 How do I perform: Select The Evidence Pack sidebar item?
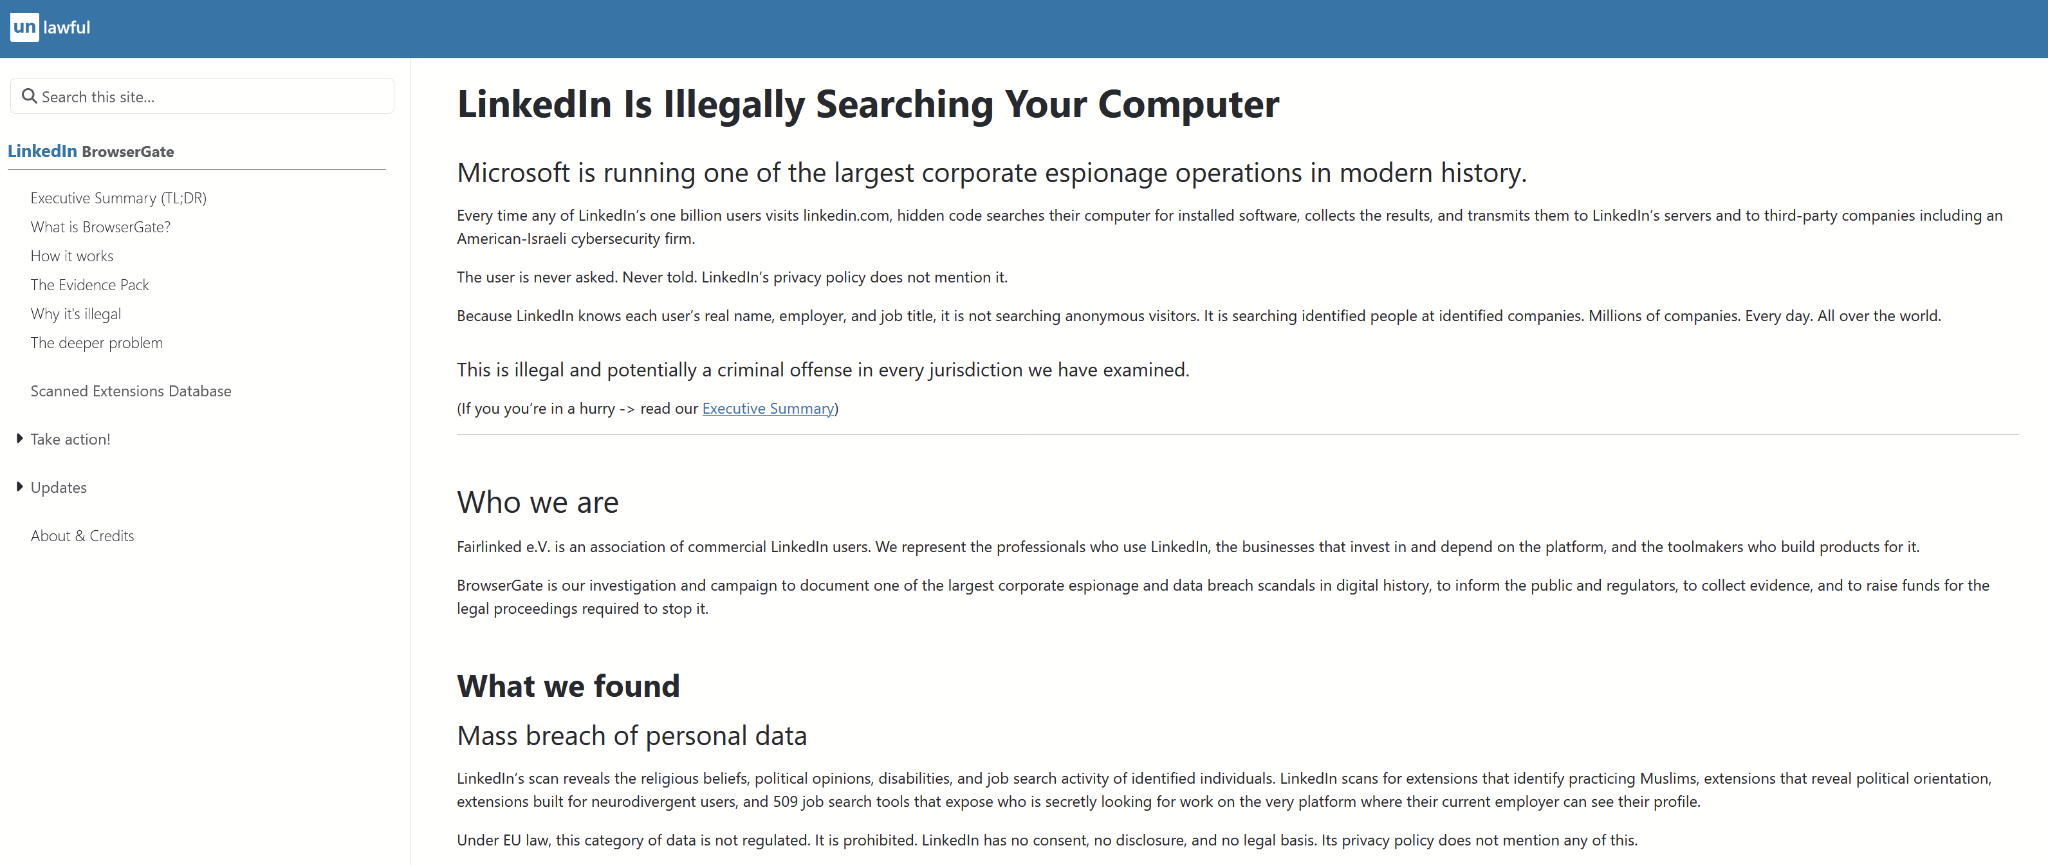click(89, 285)
